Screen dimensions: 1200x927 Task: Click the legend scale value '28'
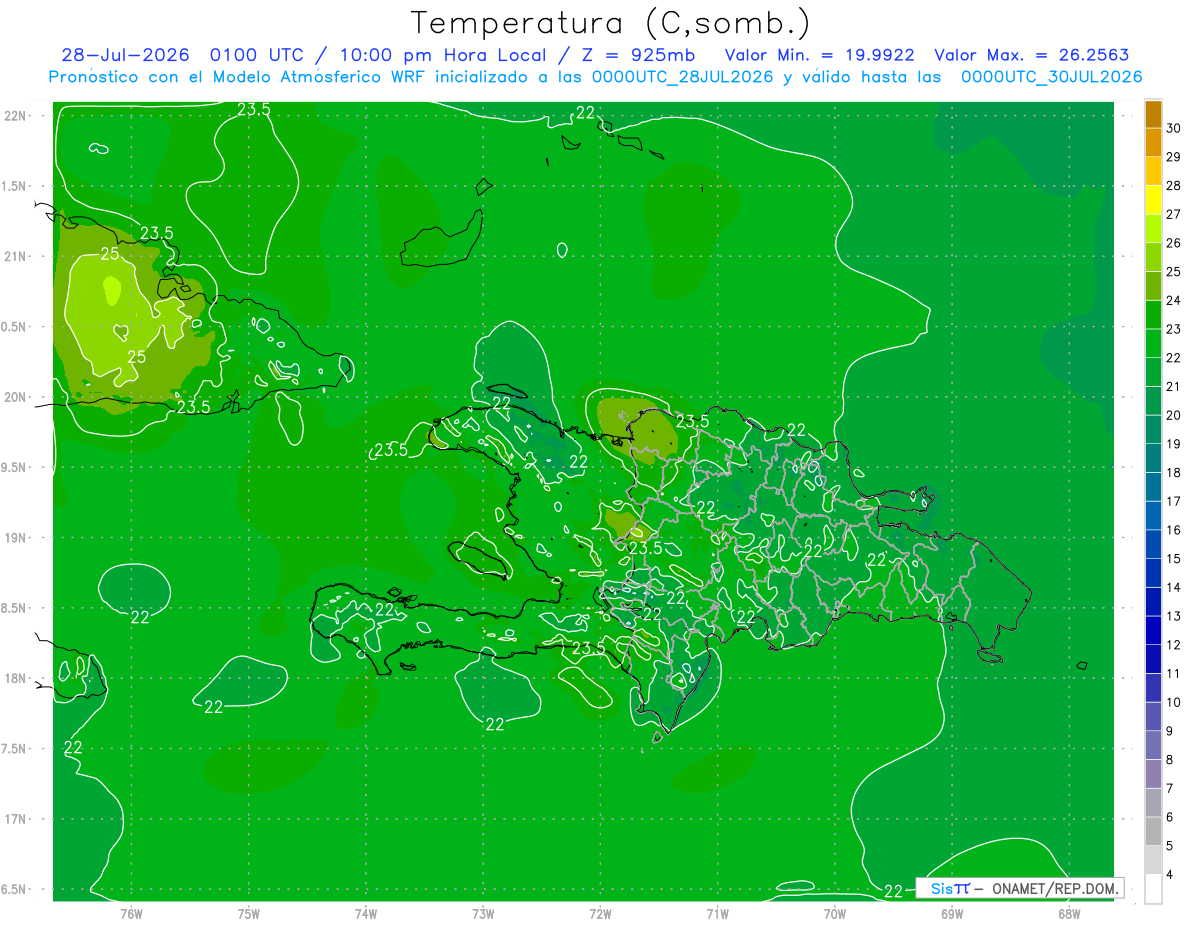[x=1174, y=186]
